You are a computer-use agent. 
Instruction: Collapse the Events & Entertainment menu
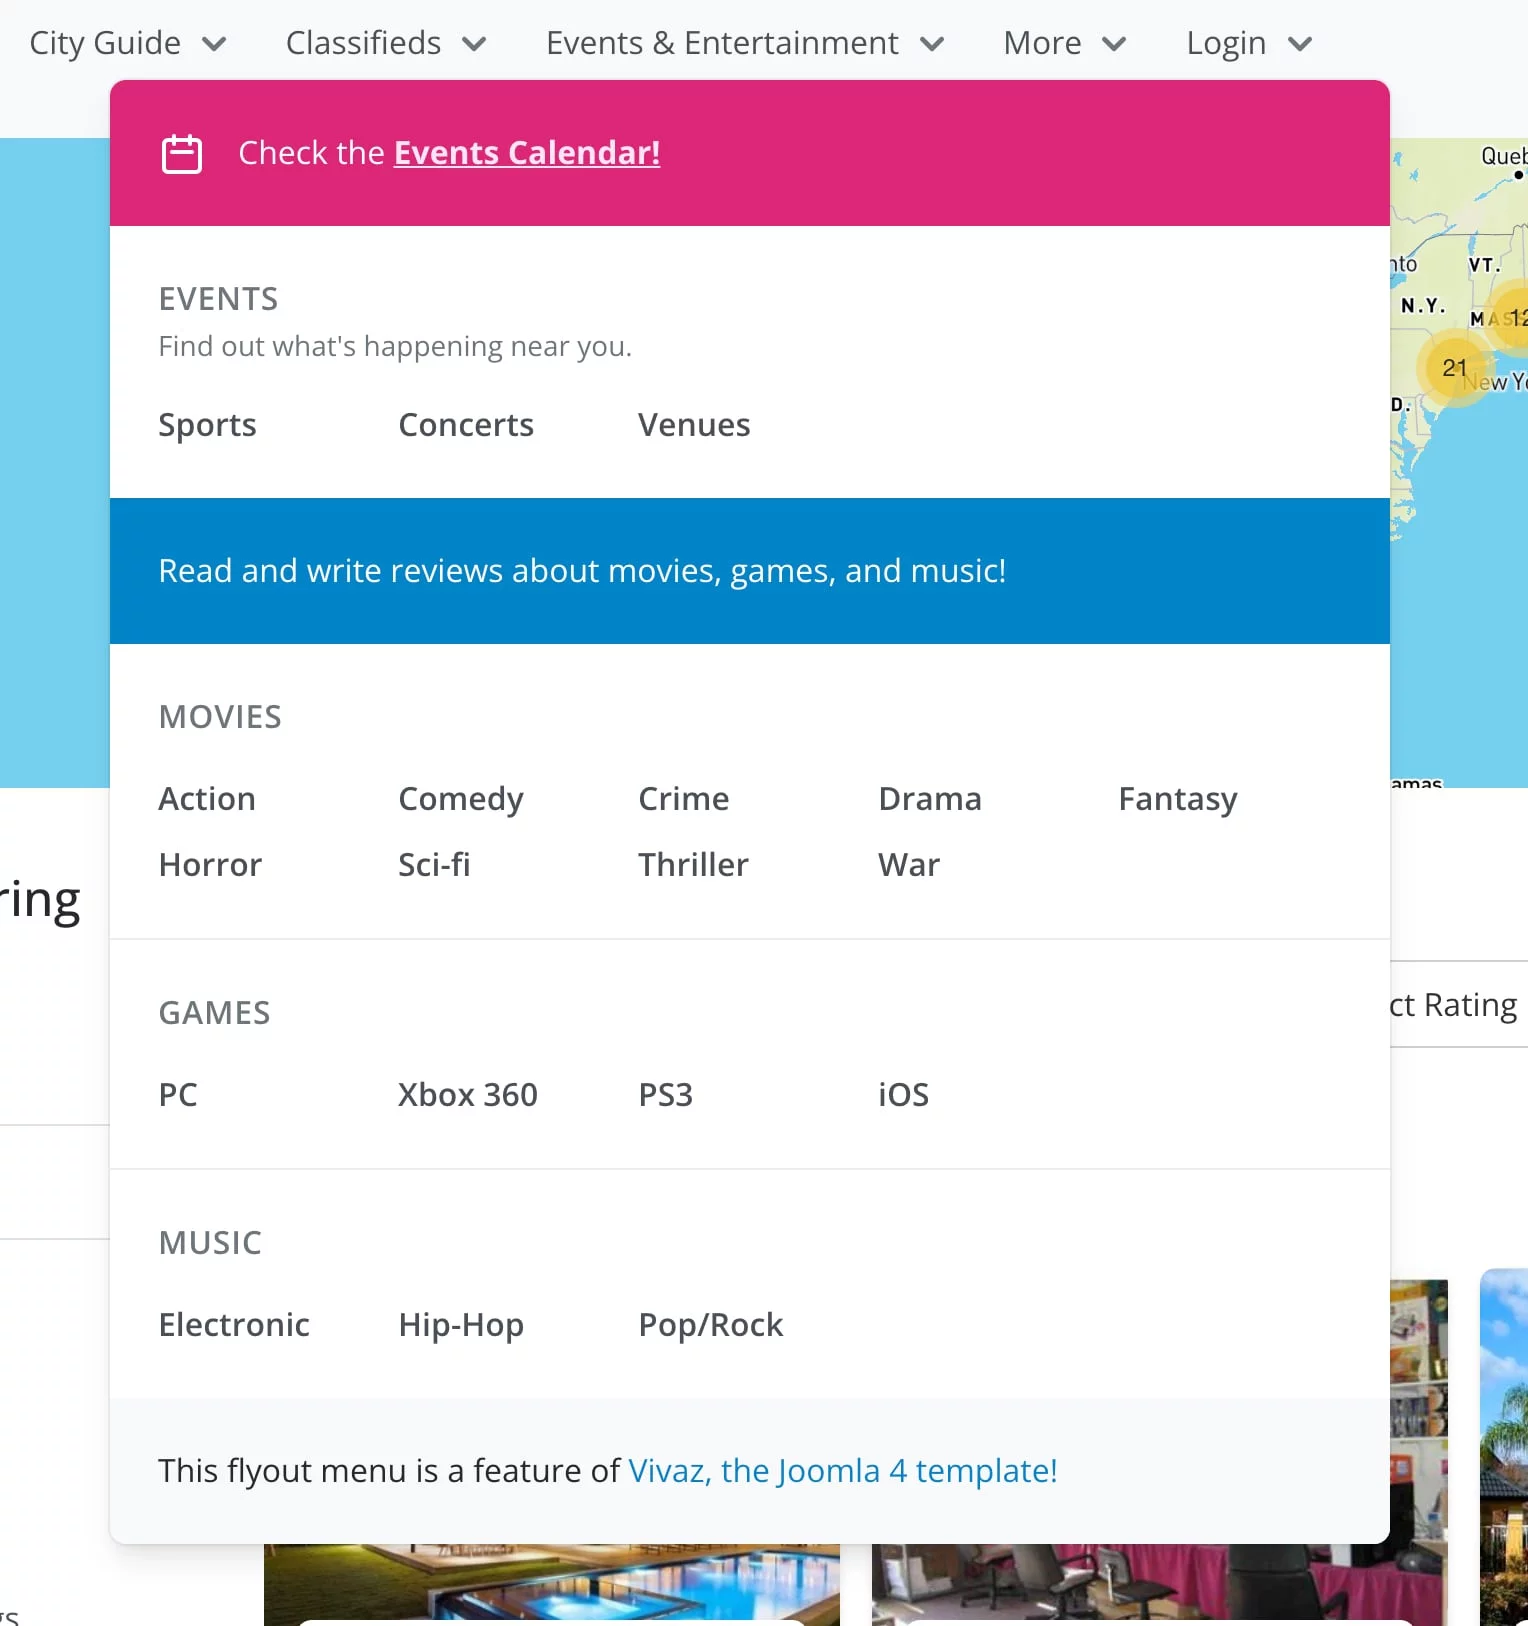(744, 43)
